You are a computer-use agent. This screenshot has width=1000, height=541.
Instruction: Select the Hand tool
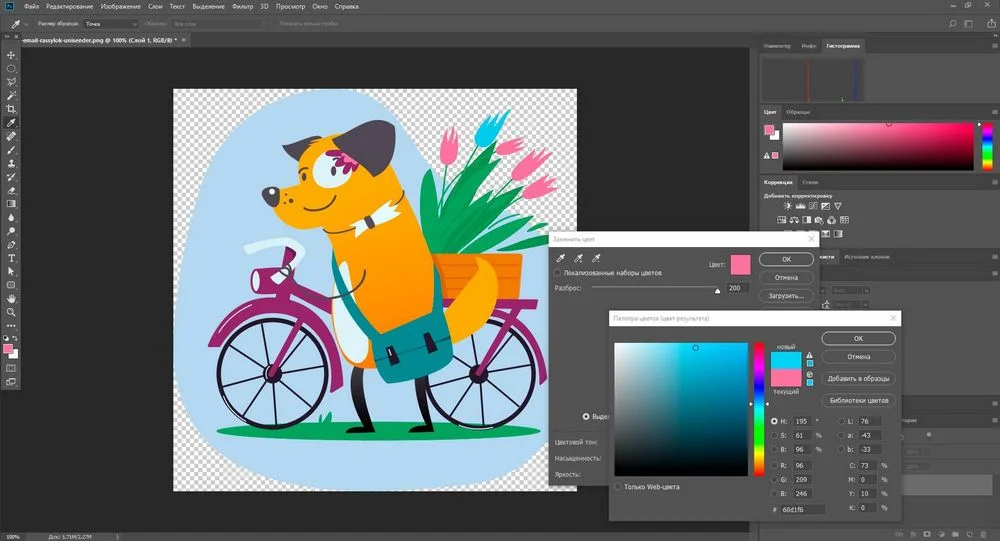pyautogui.click(x=11, y=298)
